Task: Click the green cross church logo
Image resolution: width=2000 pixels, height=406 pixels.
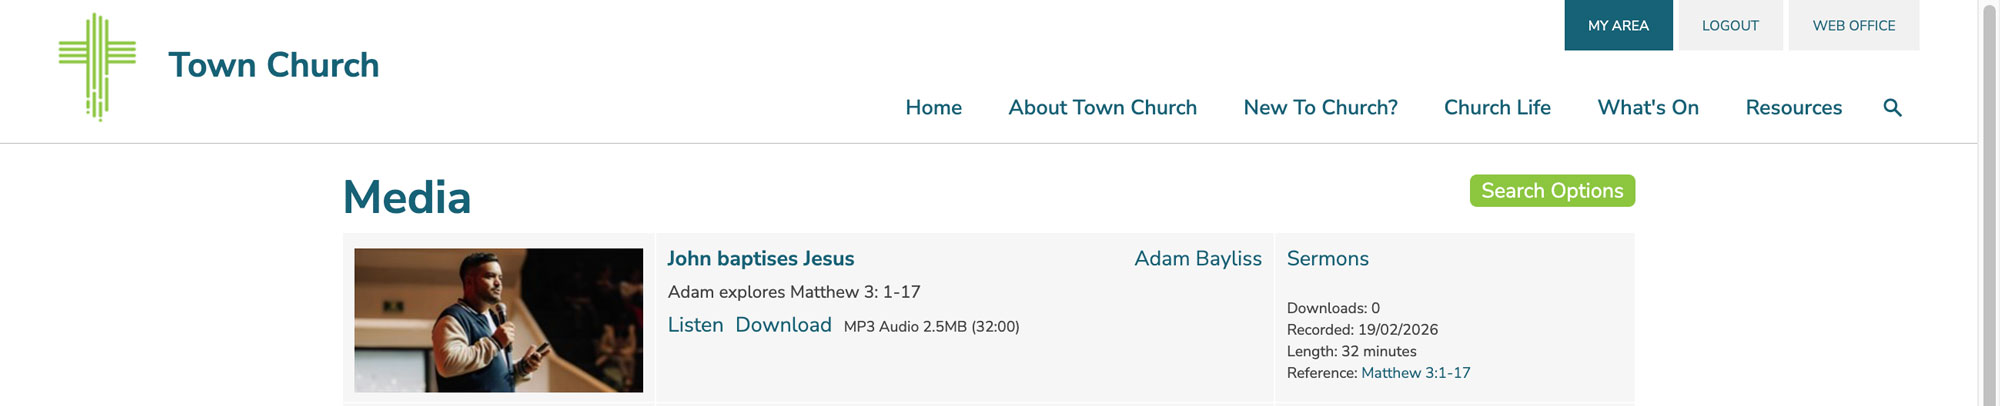Action: click(x=97, y=67)
